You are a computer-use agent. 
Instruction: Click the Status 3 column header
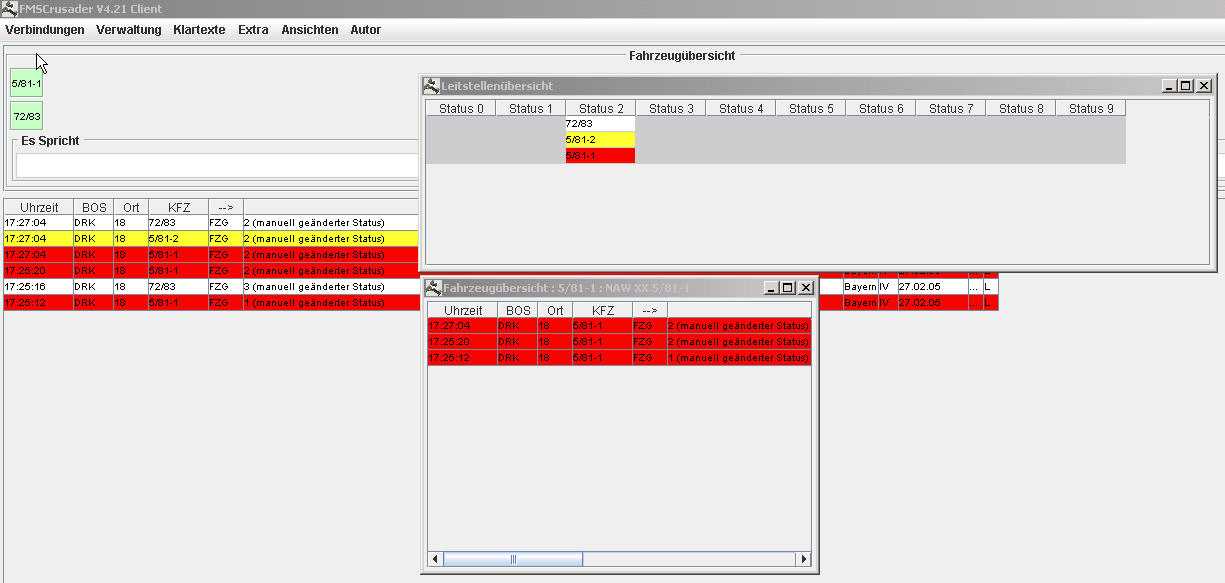(670, 109)
